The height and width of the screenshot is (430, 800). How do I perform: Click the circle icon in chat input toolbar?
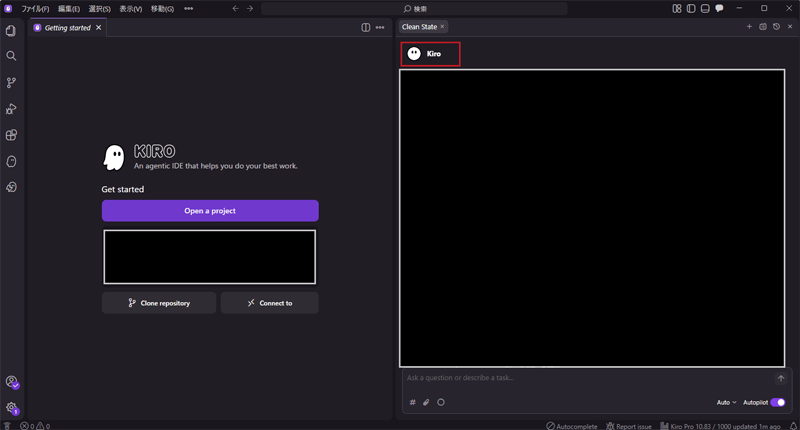(x=441, y=402)
